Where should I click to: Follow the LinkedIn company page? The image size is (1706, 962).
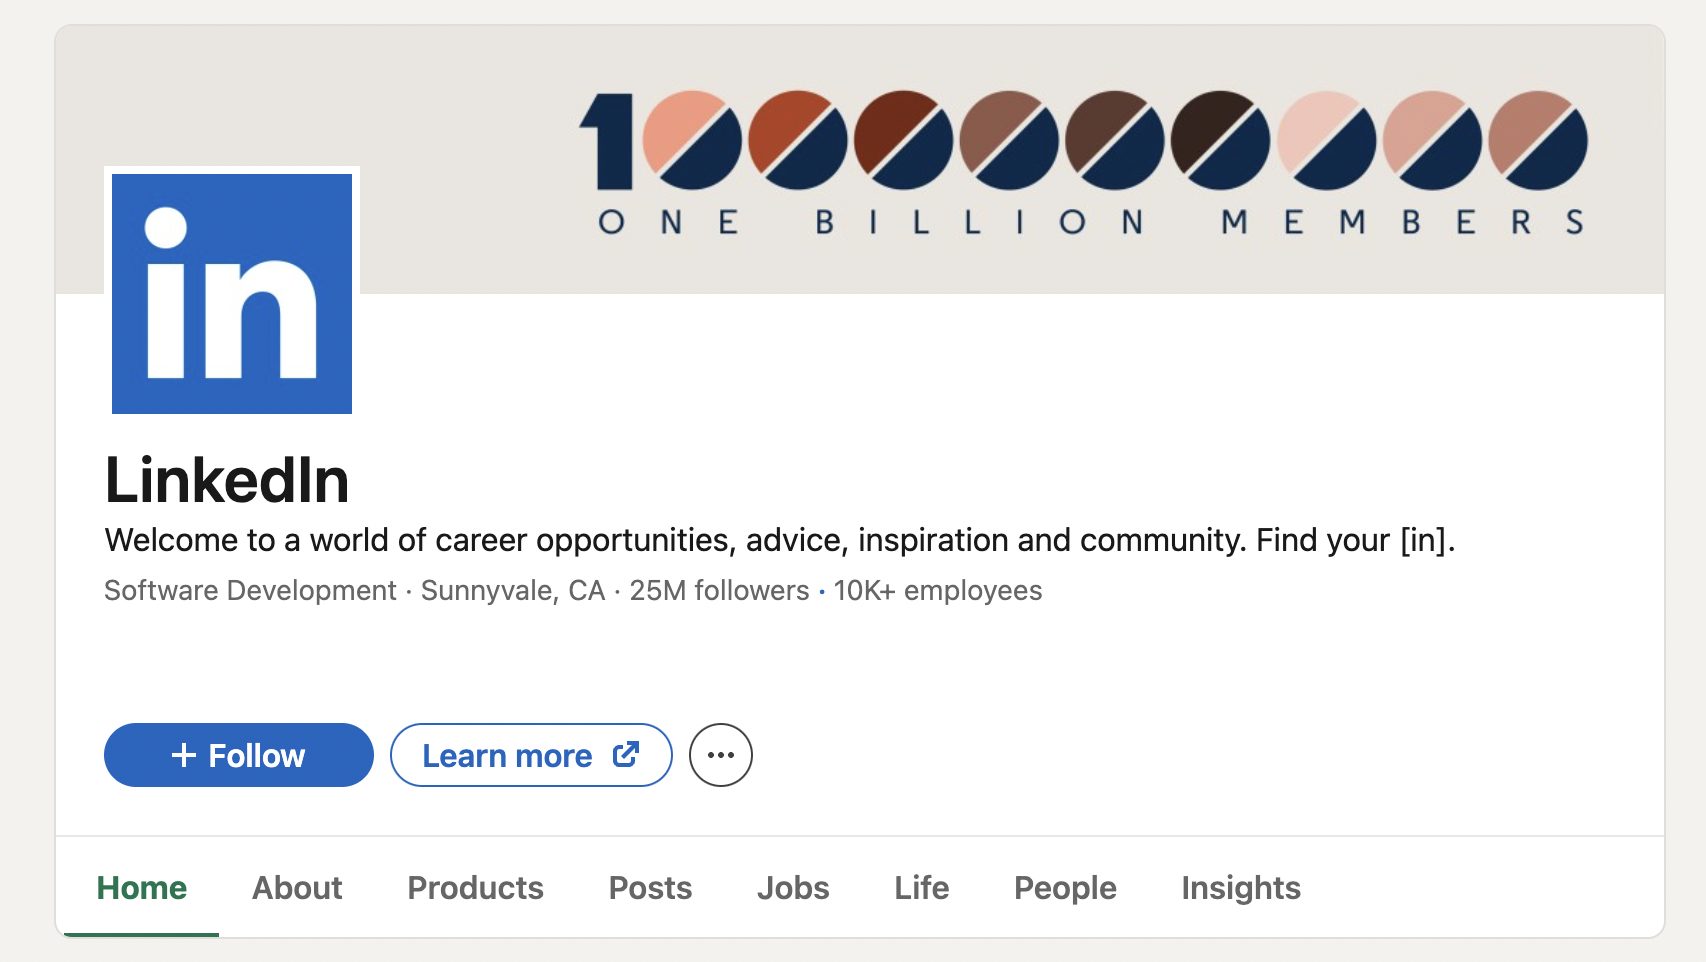[238, 755]
